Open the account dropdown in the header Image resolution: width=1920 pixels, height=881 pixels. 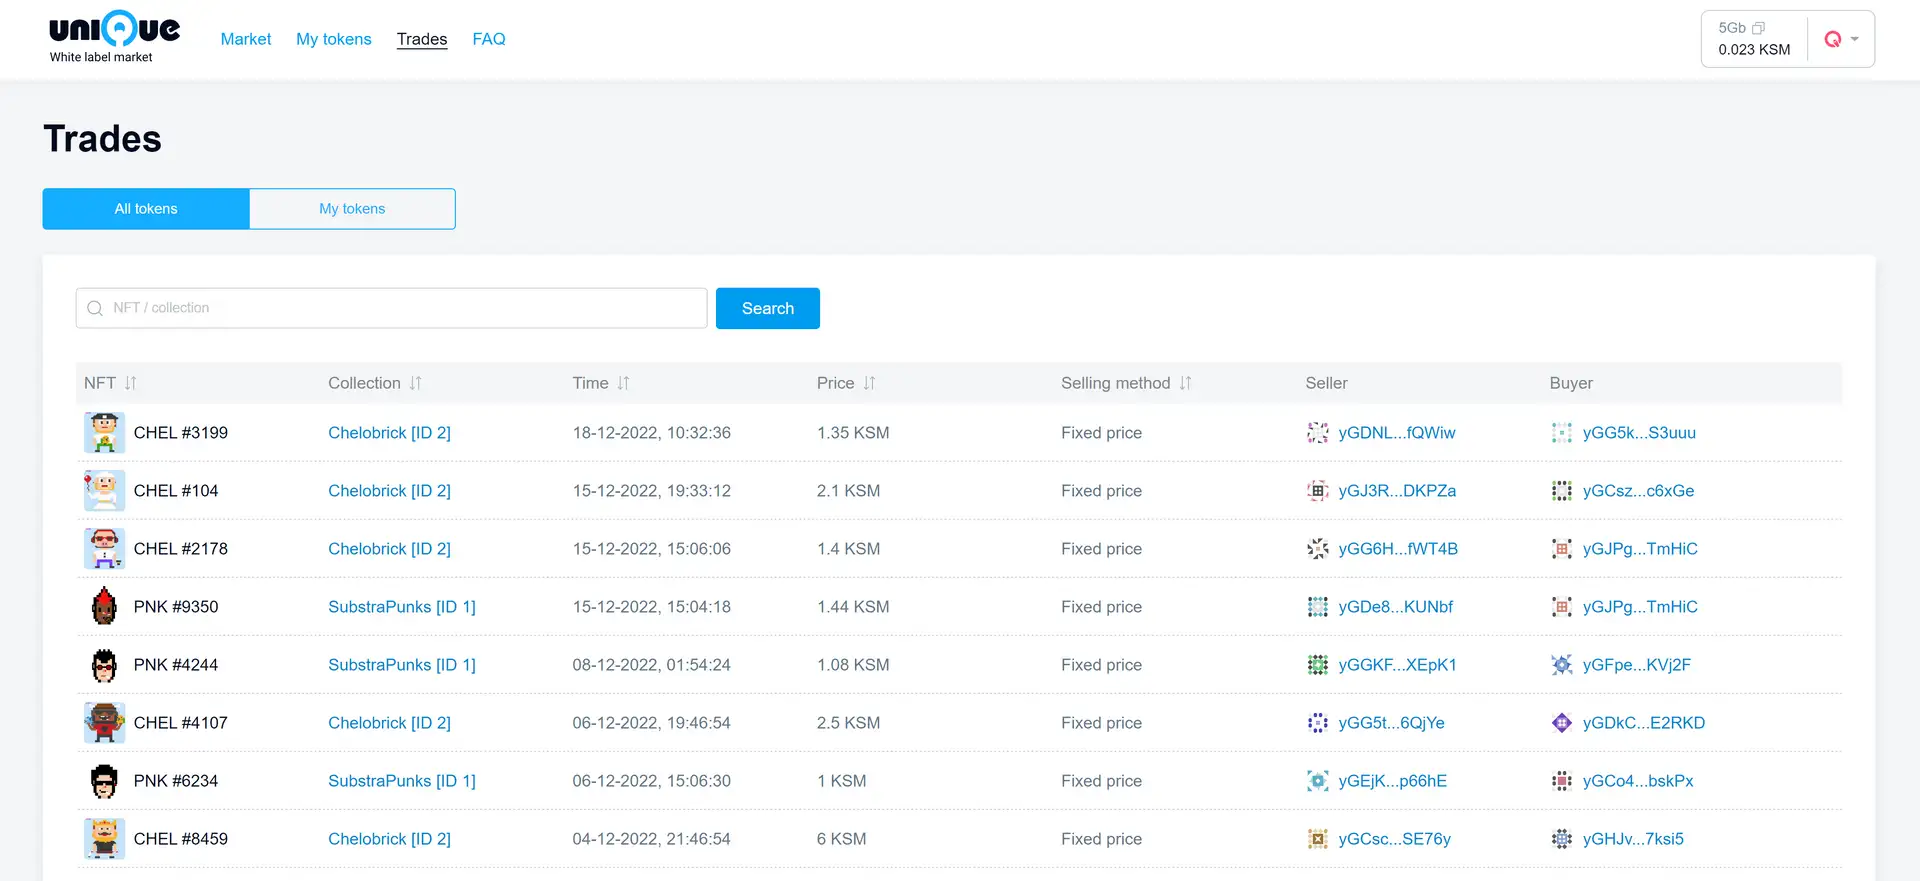(1841, 39)
